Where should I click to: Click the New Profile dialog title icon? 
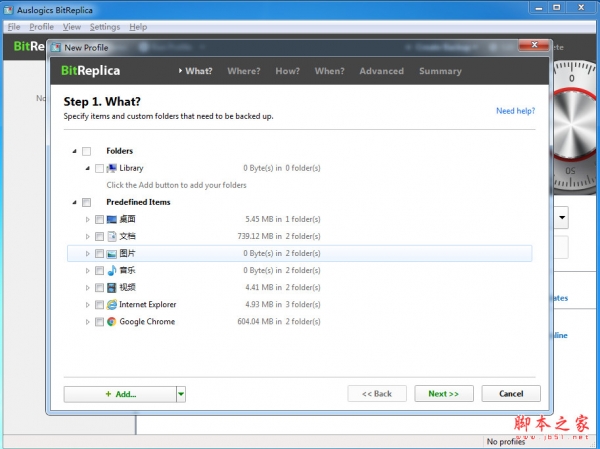coord(56,47)
